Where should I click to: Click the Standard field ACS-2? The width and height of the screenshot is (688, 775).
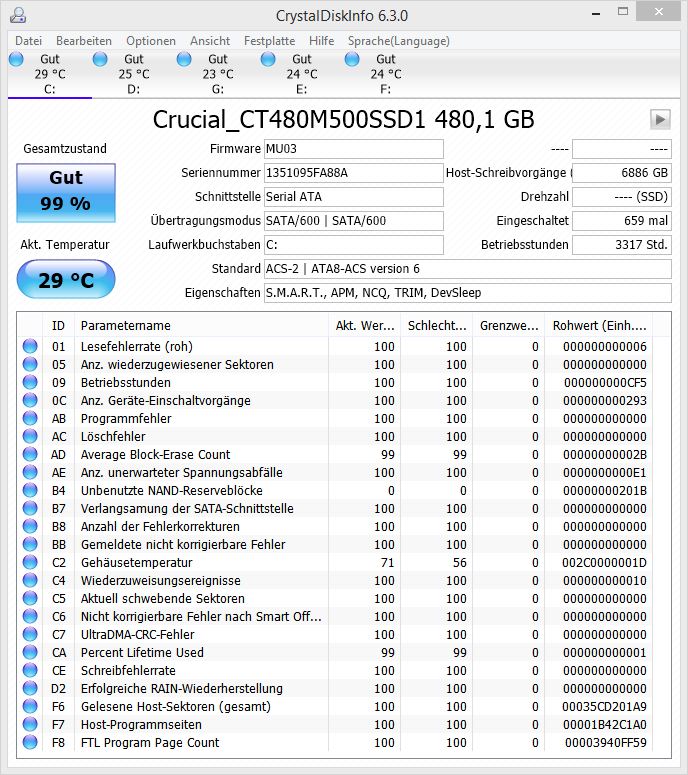[468, 269]
